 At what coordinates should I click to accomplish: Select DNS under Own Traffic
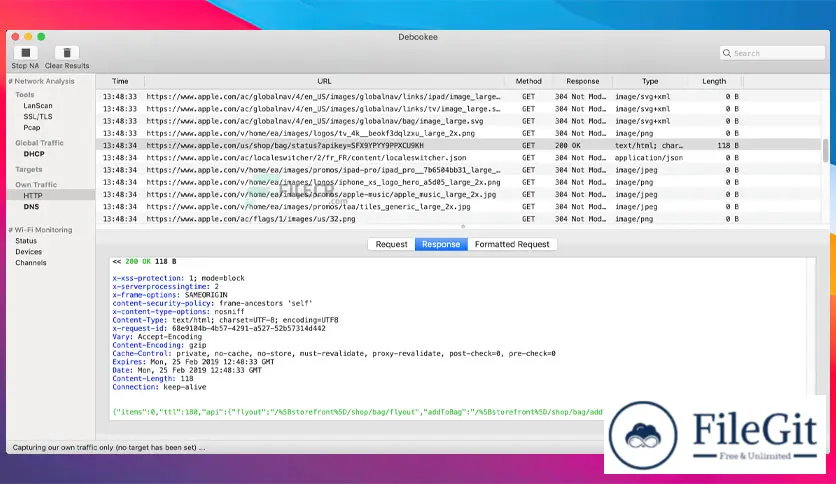(31, 206)
